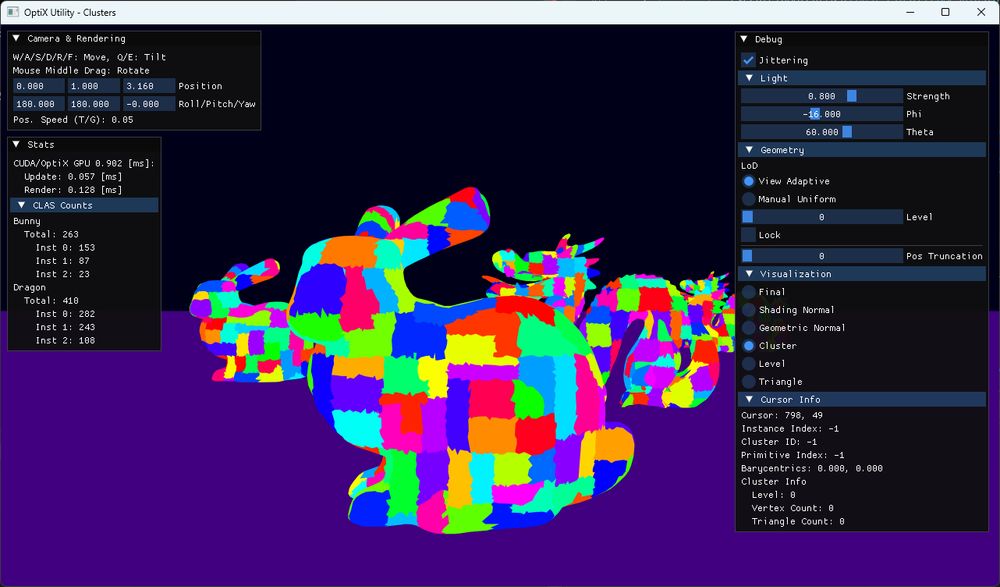
Task: Adjust the light Strength slider
Action: click(x=821, y=96)
